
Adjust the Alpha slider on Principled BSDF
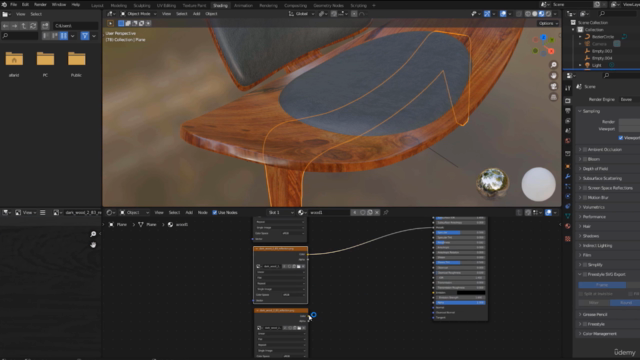pyautogui.click(x=460, y=303)
